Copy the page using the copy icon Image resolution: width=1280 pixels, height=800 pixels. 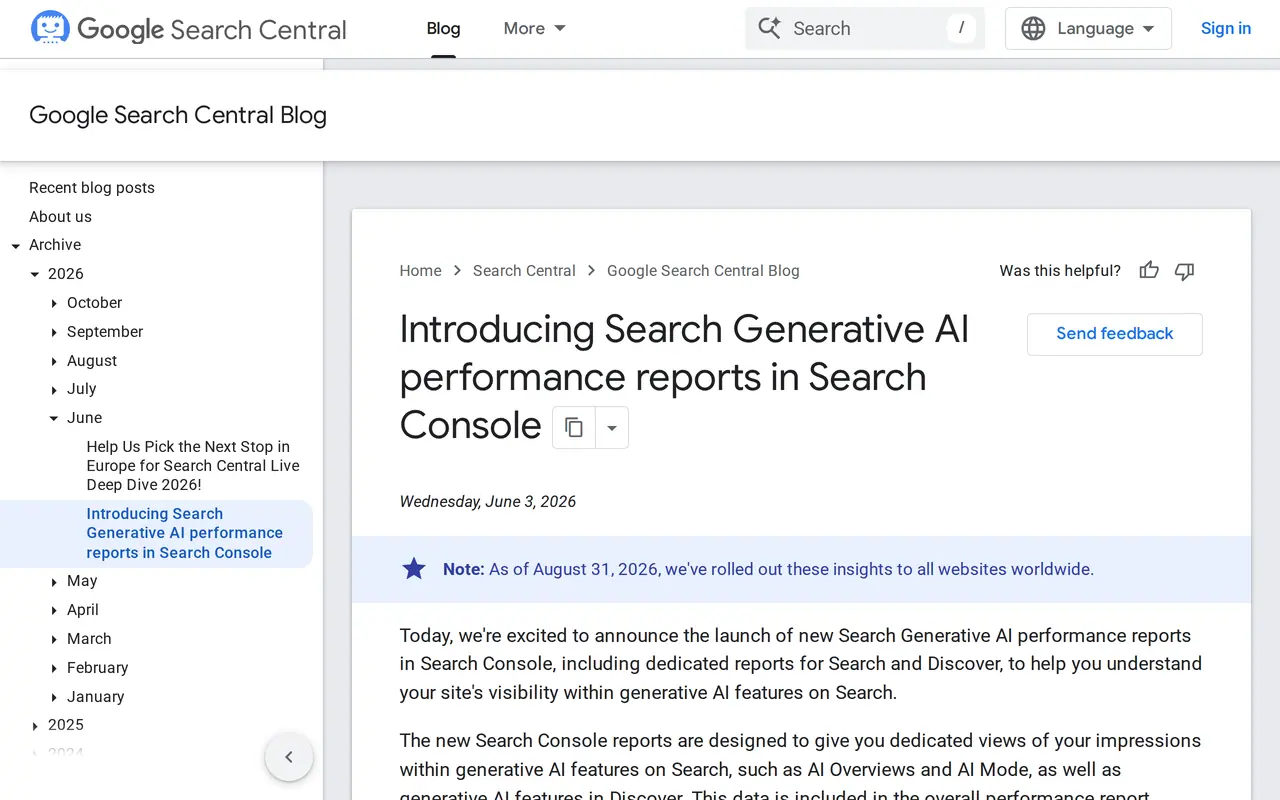point(574,428)
